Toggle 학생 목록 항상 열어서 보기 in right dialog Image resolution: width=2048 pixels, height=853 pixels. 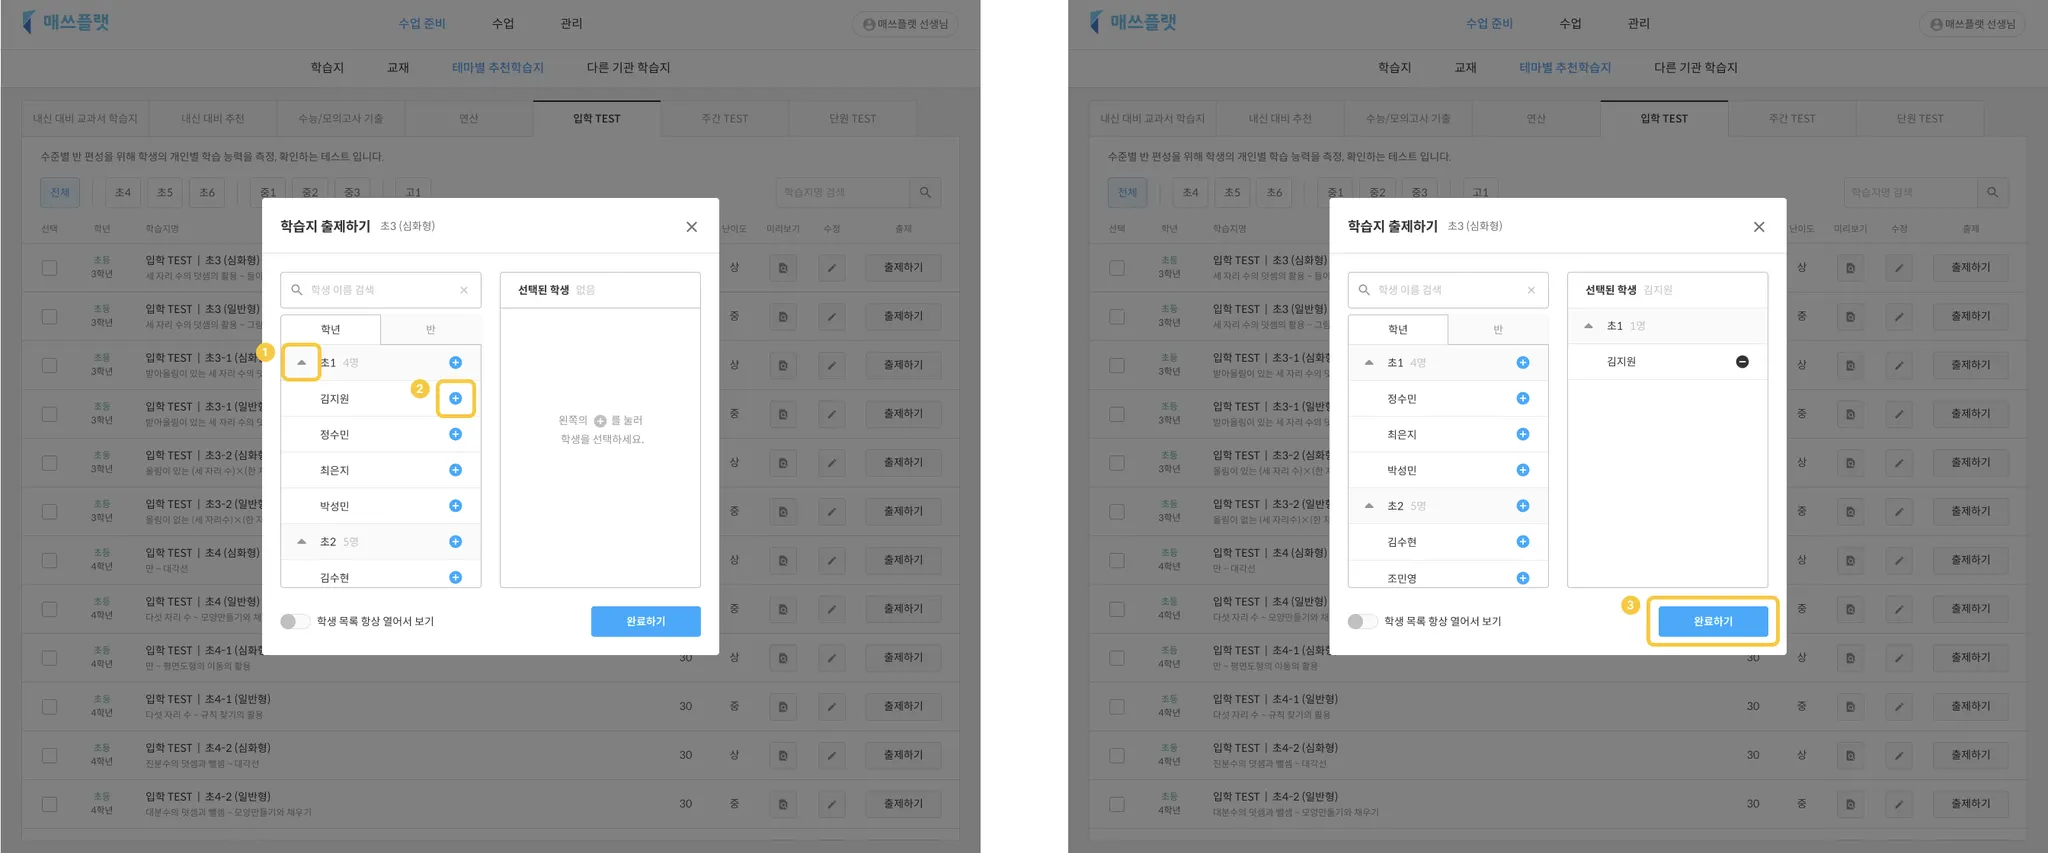[x=1361, y=621]
